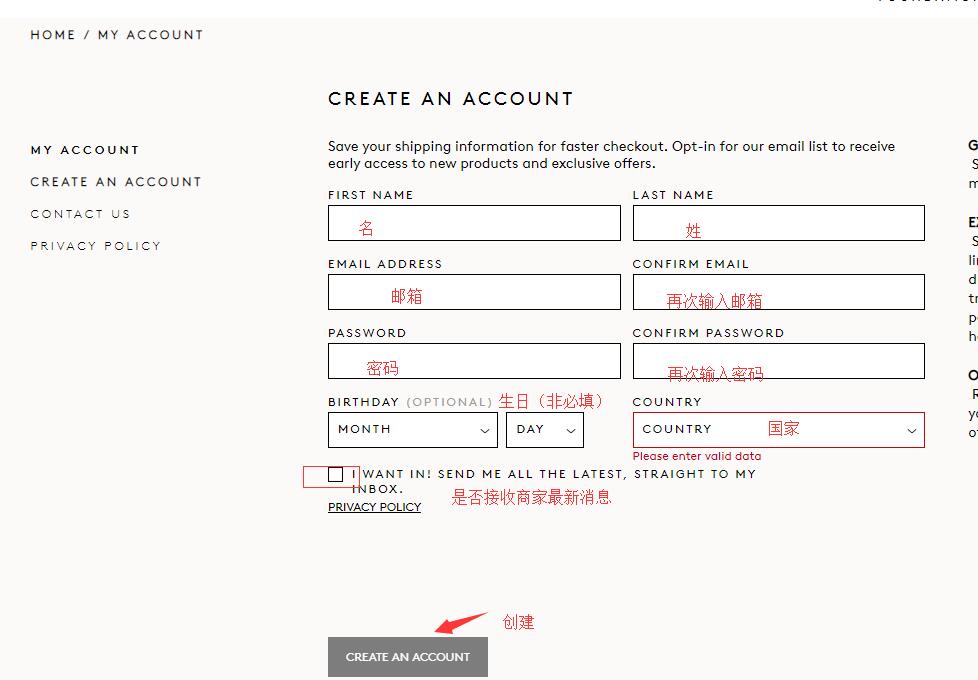Viewport: 978px width, 680px height.
Task: Click My Account in the breadcrumb trail
Action: click(150, 35)
